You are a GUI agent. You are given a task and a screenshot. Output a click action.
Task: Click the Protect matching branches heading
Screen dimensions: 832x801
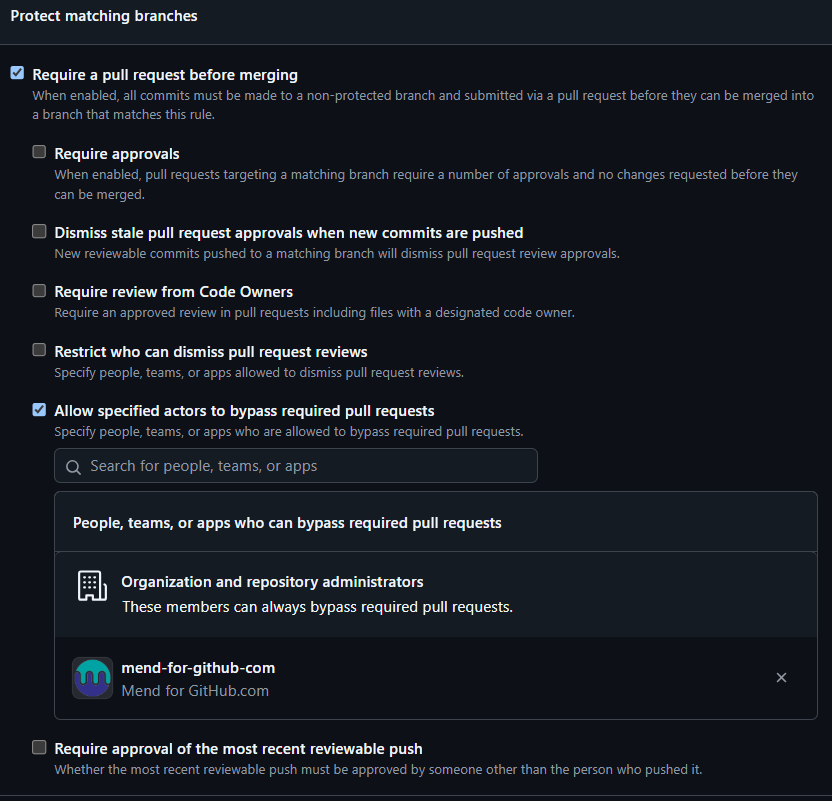coord(103,16)
